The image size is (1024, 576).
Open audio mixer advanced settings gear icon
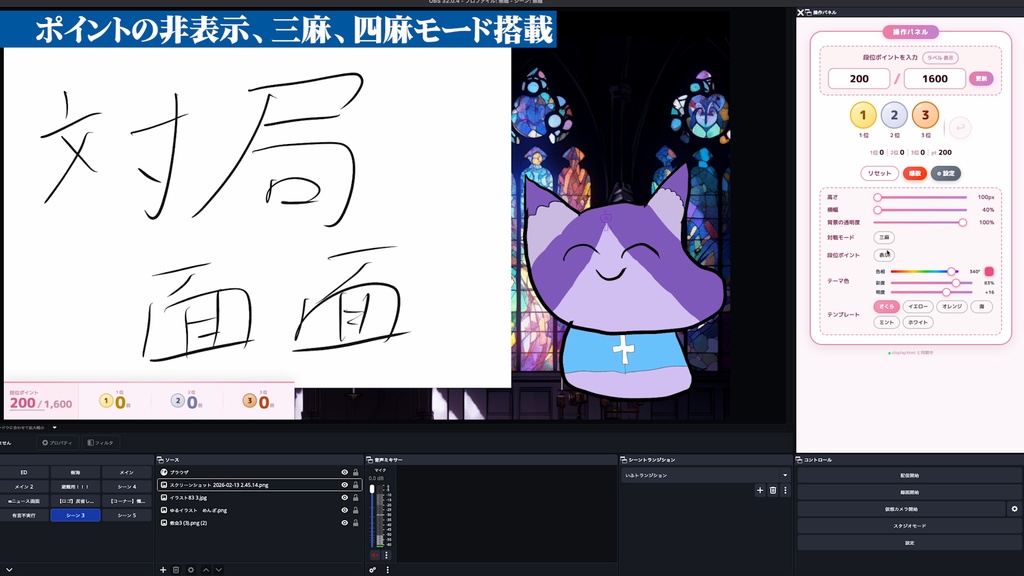coord(373,570)
